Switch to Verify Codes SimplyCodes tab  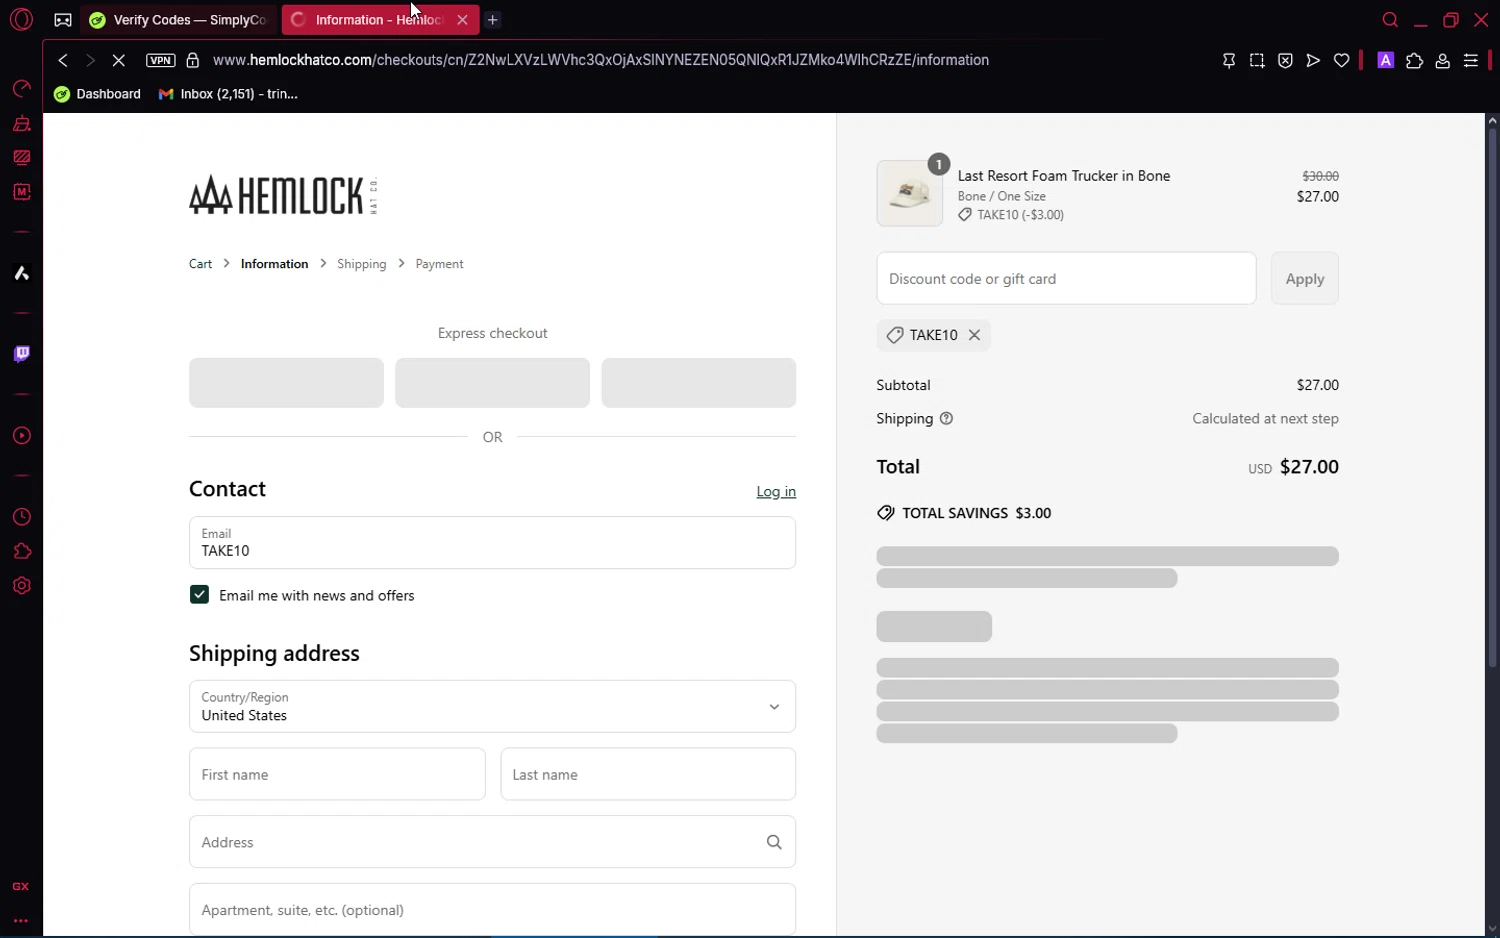(180, 20)
